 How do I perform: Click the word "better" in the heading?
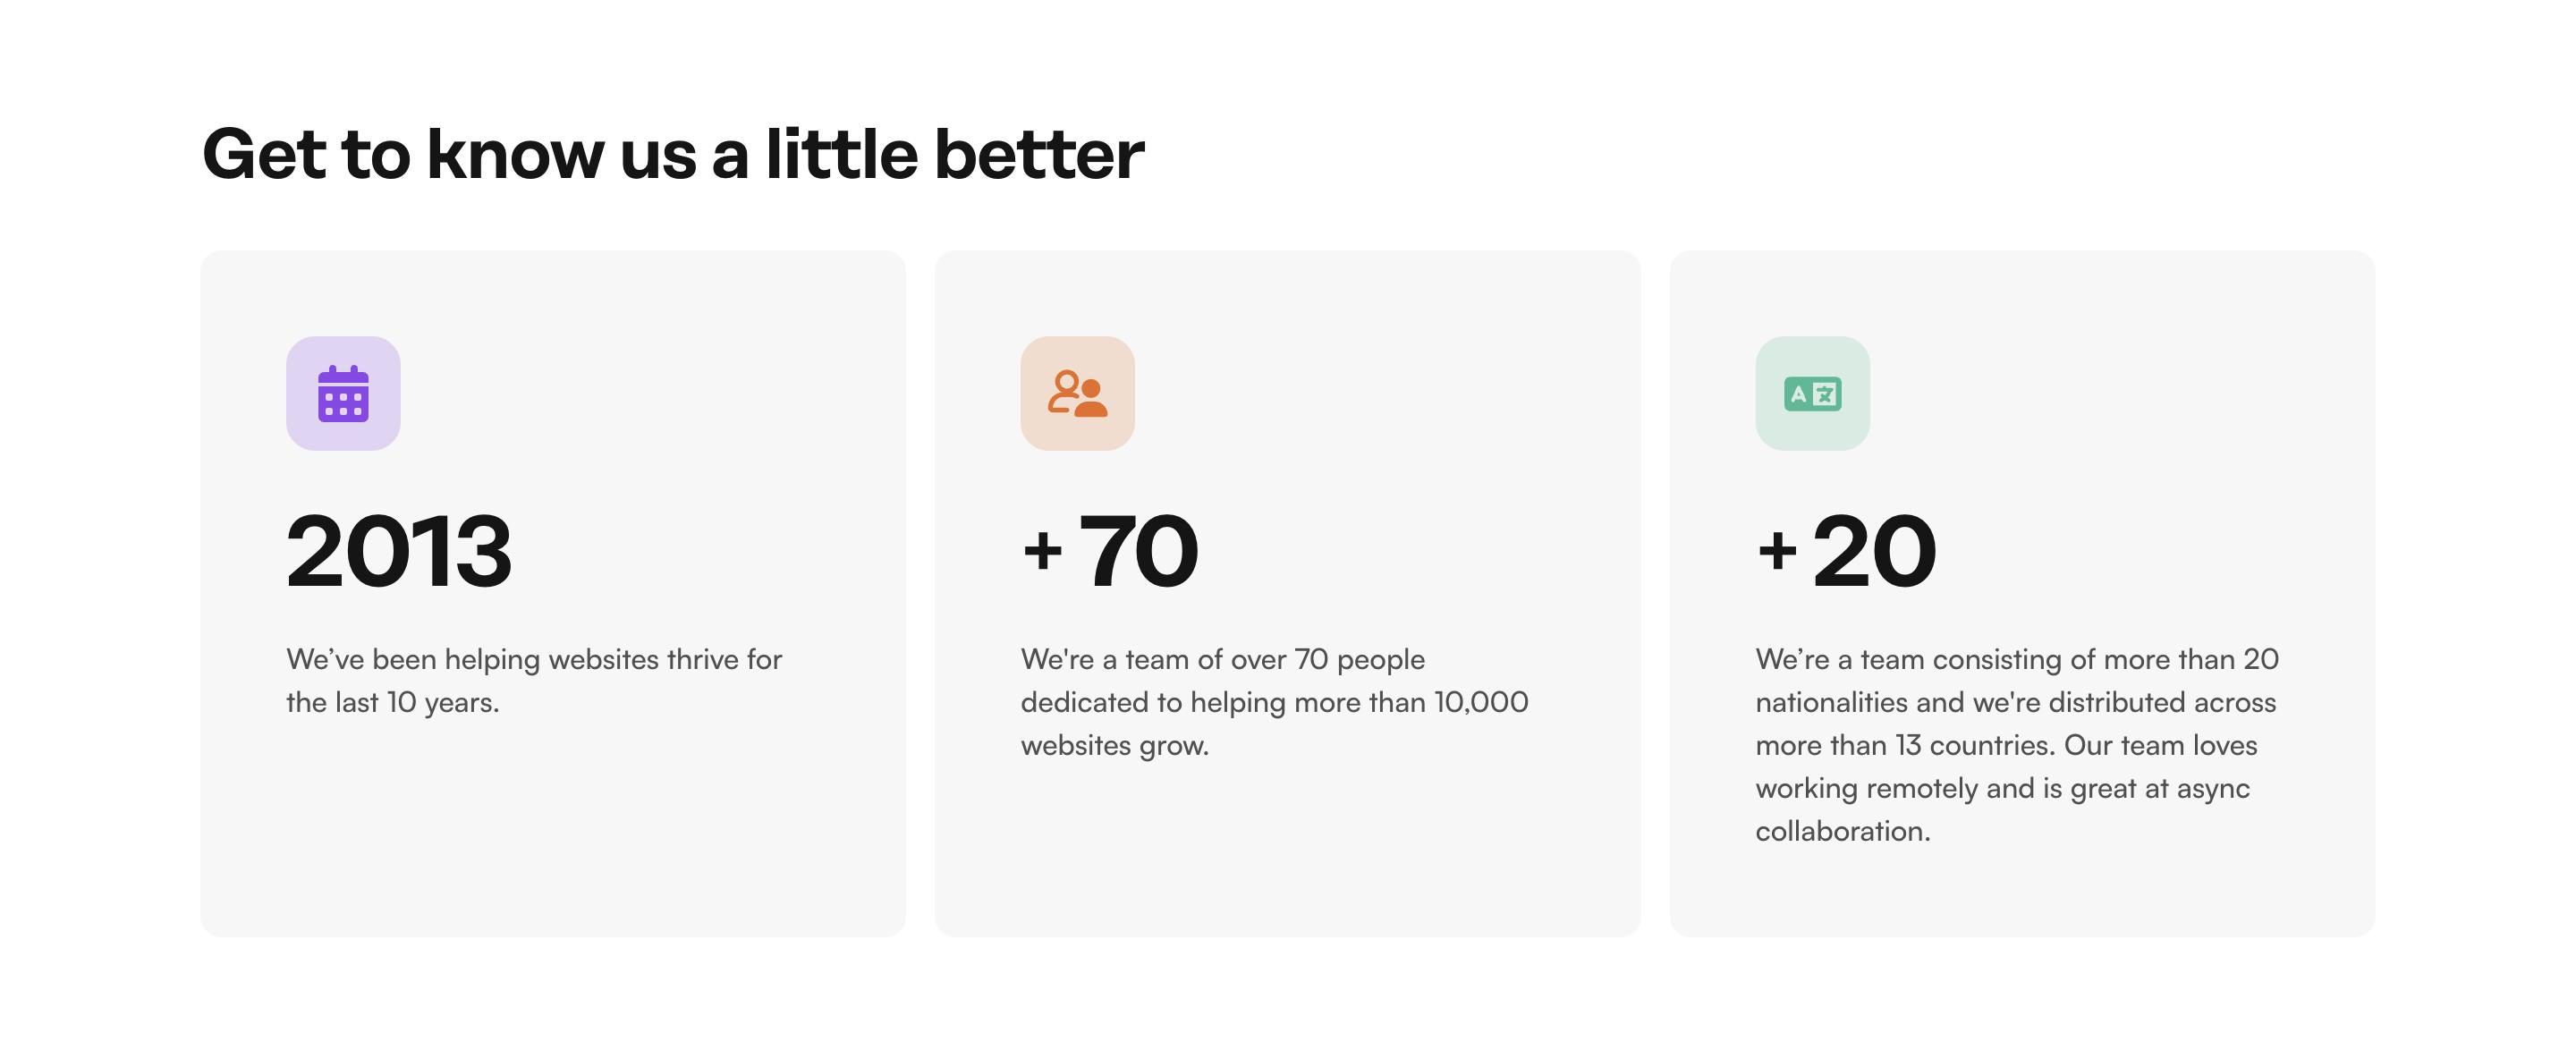point(1039,155)
